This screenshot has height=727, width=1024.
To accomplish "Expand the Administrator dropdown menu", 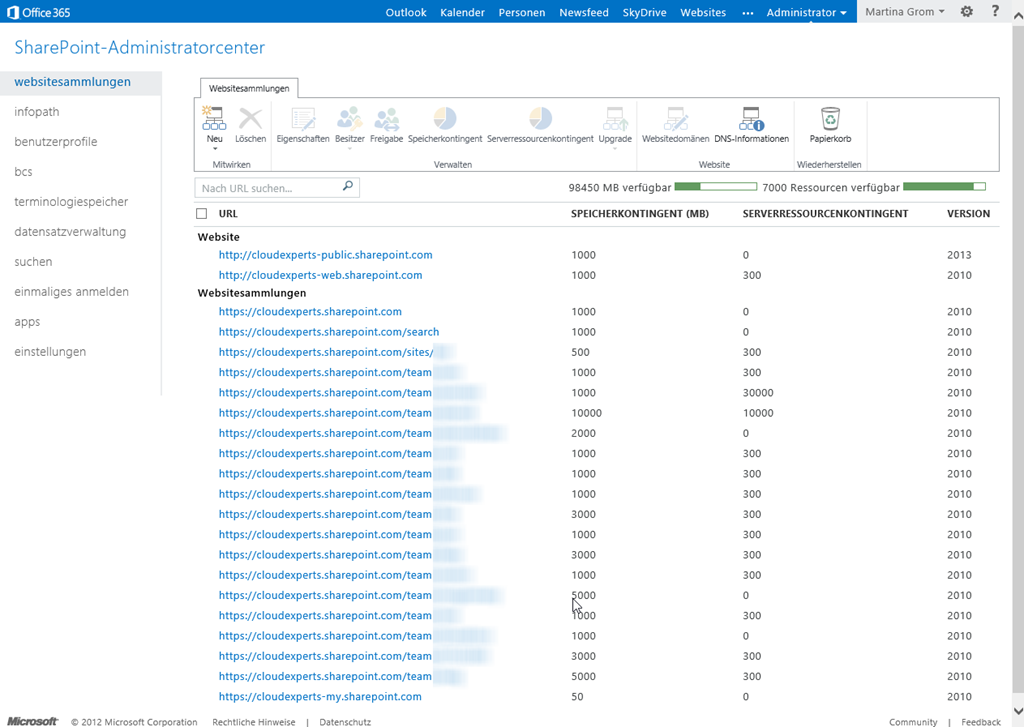I will pos(806,12).
